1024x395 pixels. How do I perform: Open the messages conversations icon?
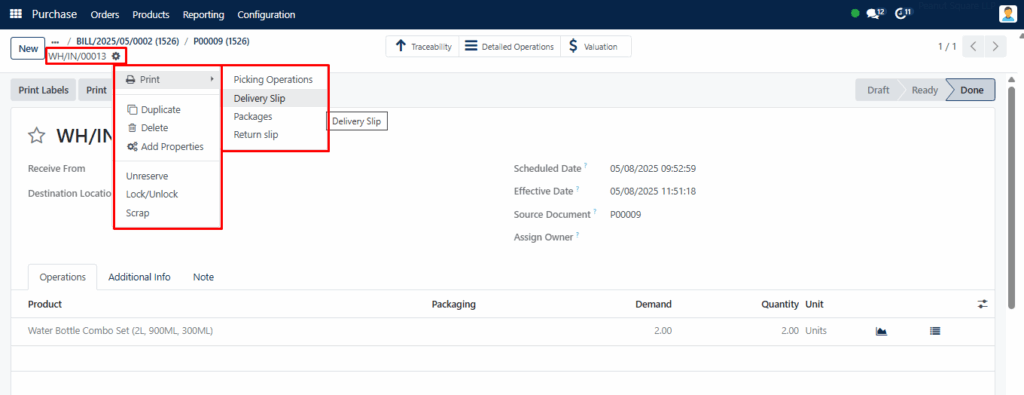[875, 13]
